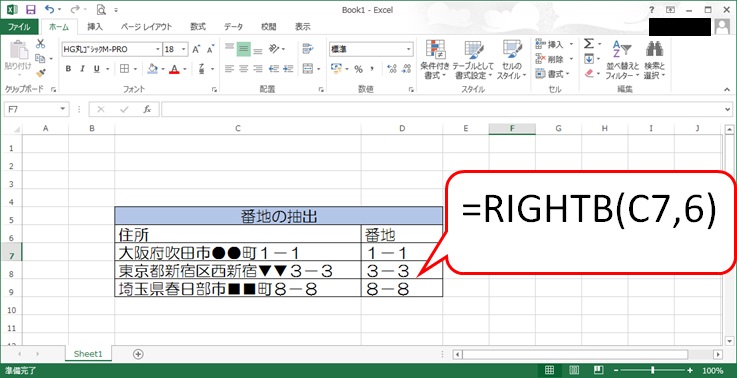Toggle Center horizontal alignment

243,69
